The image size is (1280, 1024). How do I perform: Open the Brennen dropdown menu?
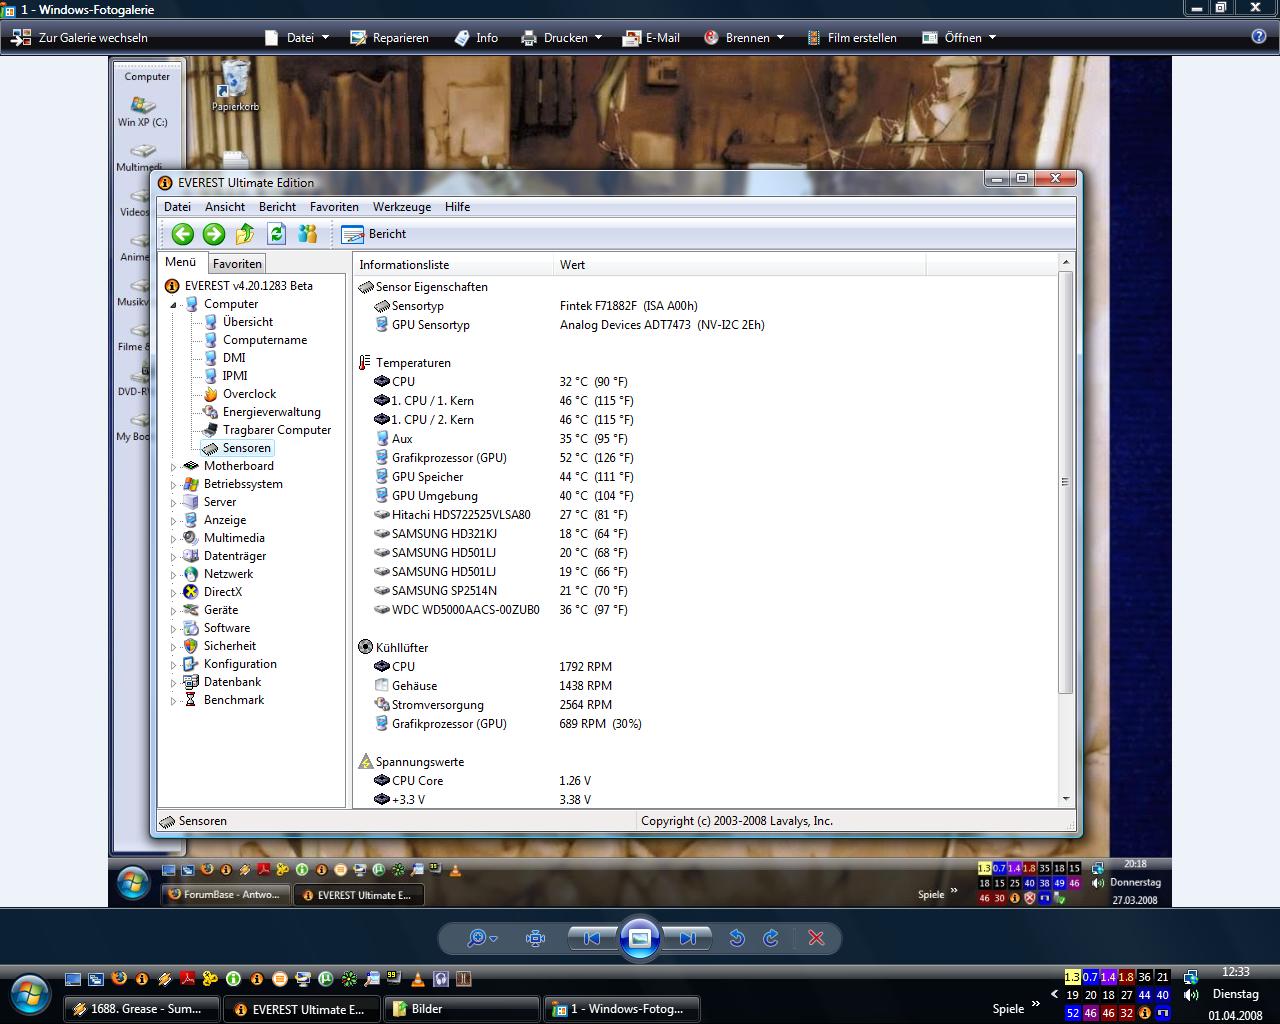744,38
